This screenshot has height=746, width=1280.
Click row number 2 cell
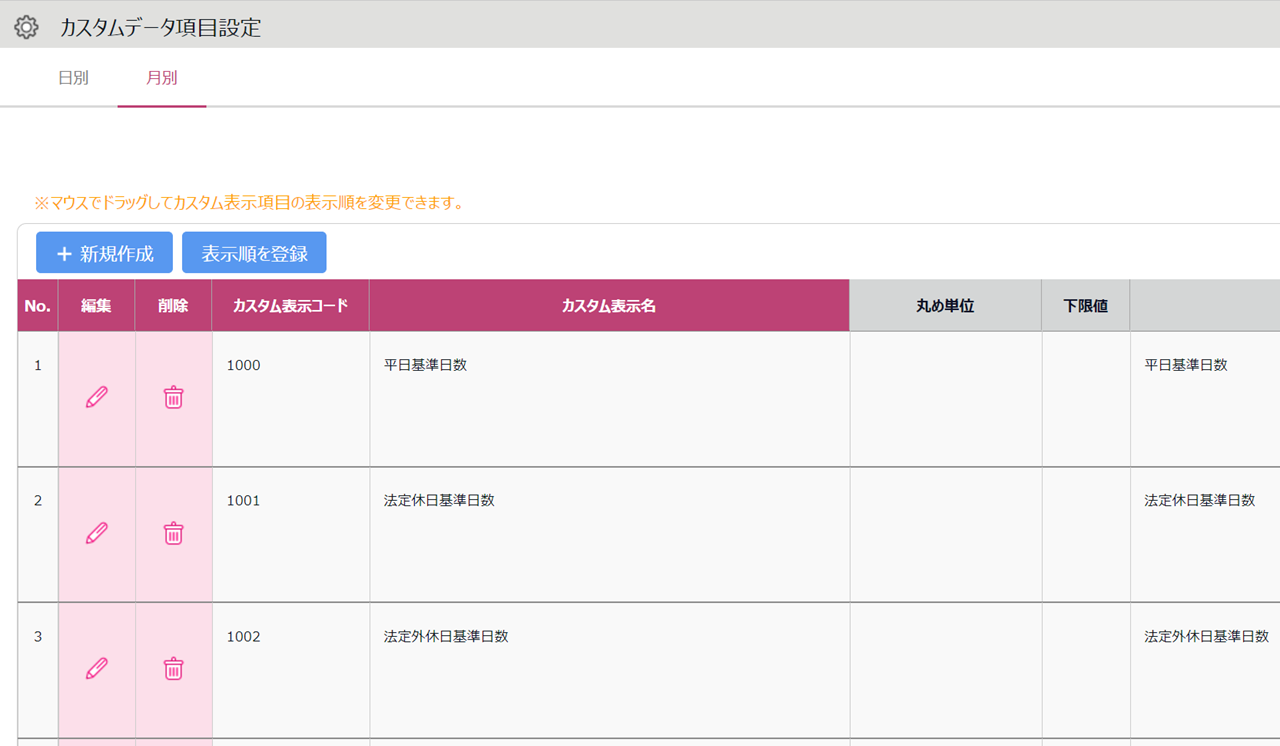[x=38, y=535]
